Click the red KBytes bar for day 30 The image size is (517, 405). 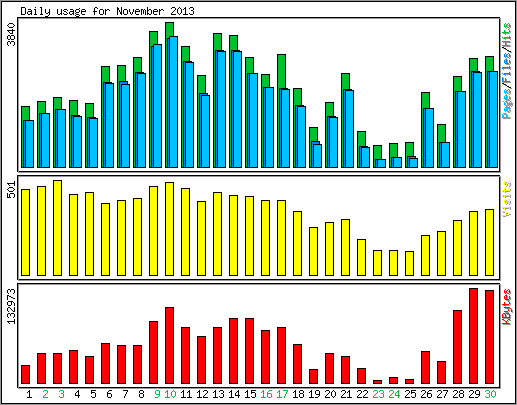click(489, 337)
